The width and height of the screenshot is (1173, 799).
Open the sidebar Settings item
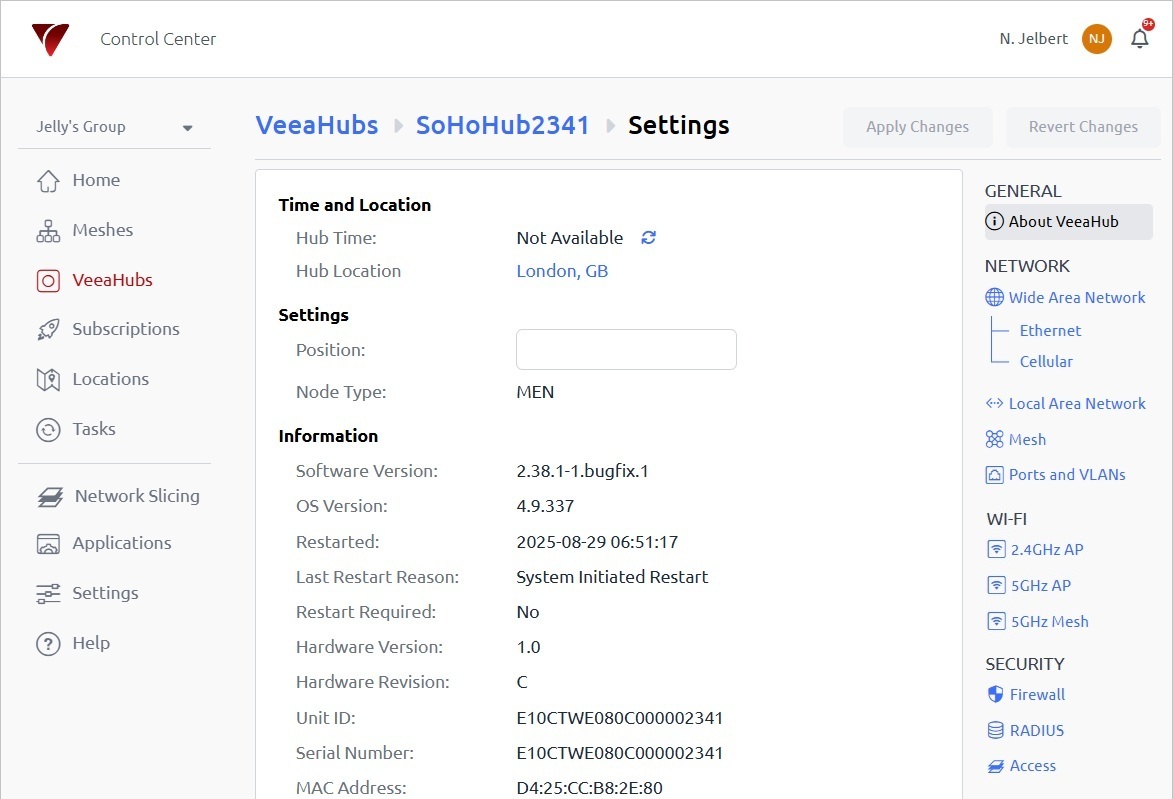click(105, 594)
